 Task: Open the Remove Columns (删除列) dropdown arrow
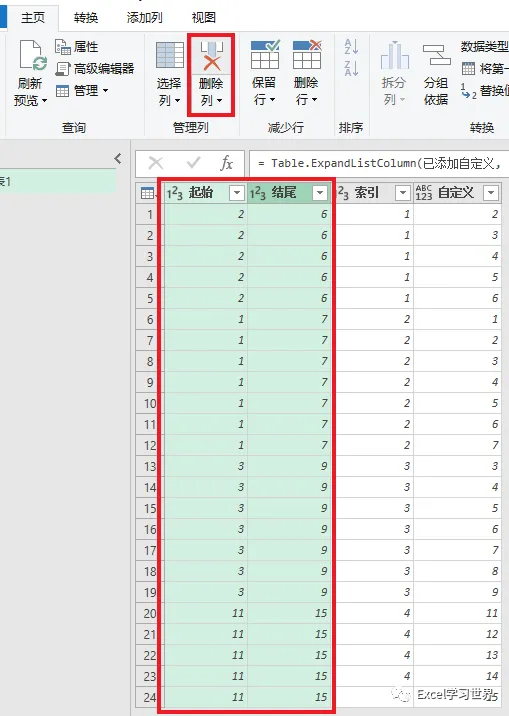(220, 100)
